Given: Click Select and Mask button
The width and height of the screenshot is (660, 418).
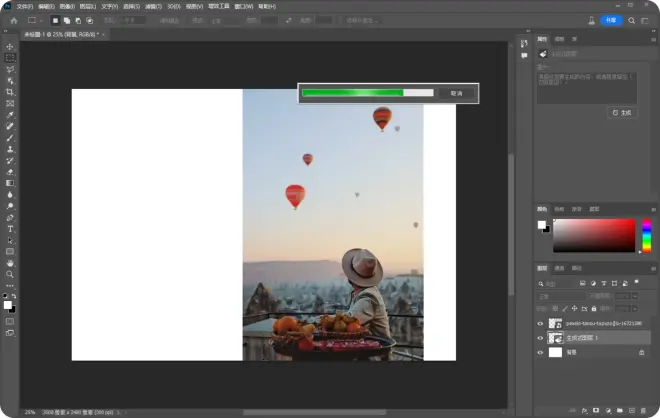Looking at the screenshot, I should [x=362, y=20].
